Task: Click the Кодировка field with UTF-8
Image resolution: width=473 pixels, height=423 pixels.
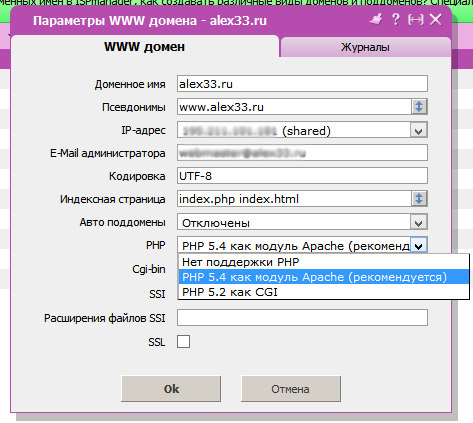Action: pos(302,176)
